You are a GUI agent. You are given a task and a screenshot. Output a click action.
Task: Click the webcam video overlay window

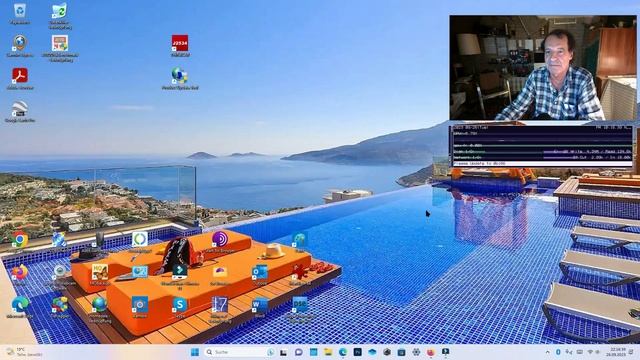coord(542,68)
